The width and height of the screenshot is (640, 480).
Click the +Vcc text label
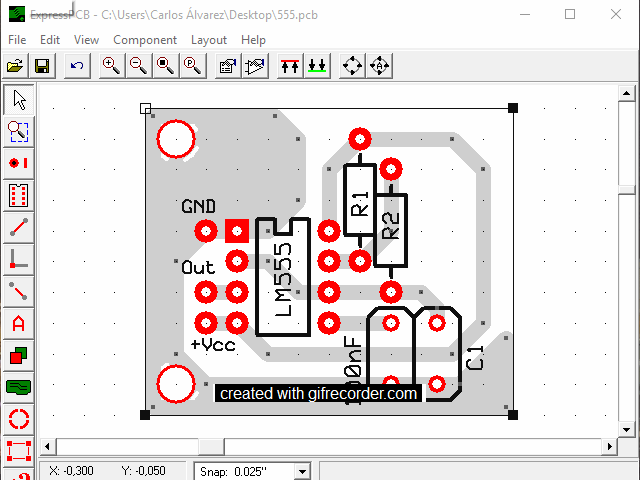coord(213,345)
